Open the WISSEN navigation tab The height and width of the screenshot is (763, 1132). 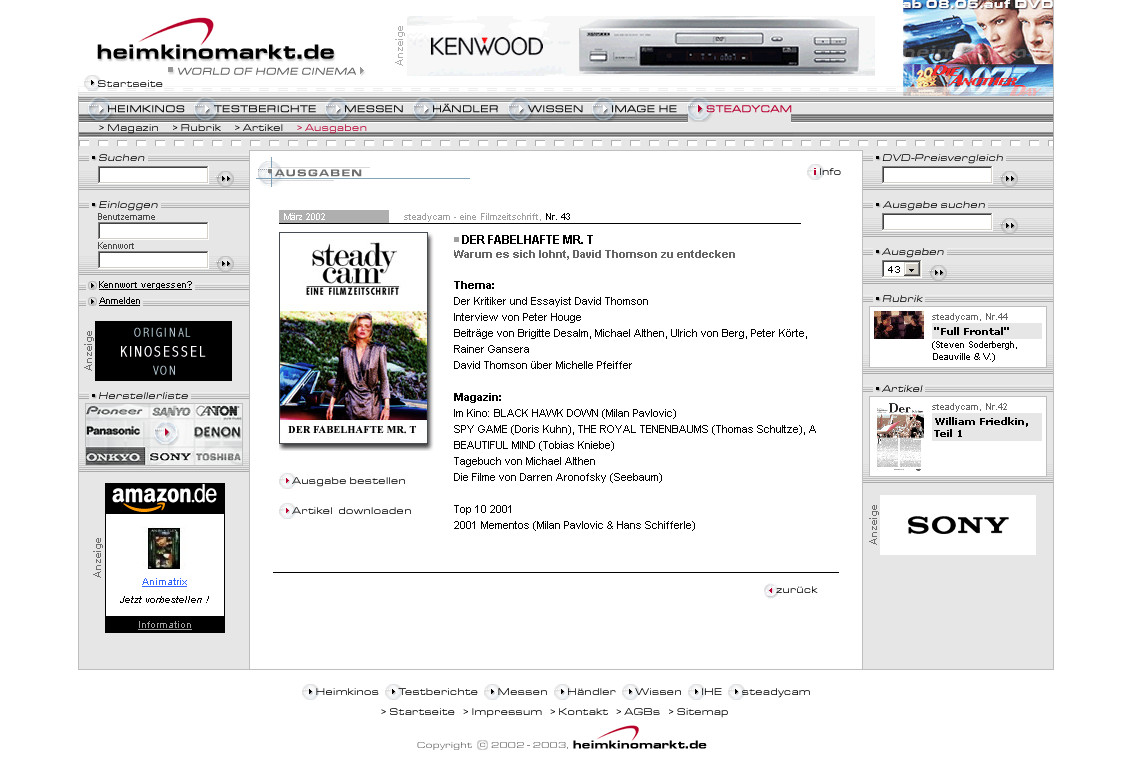pos(547,109)
